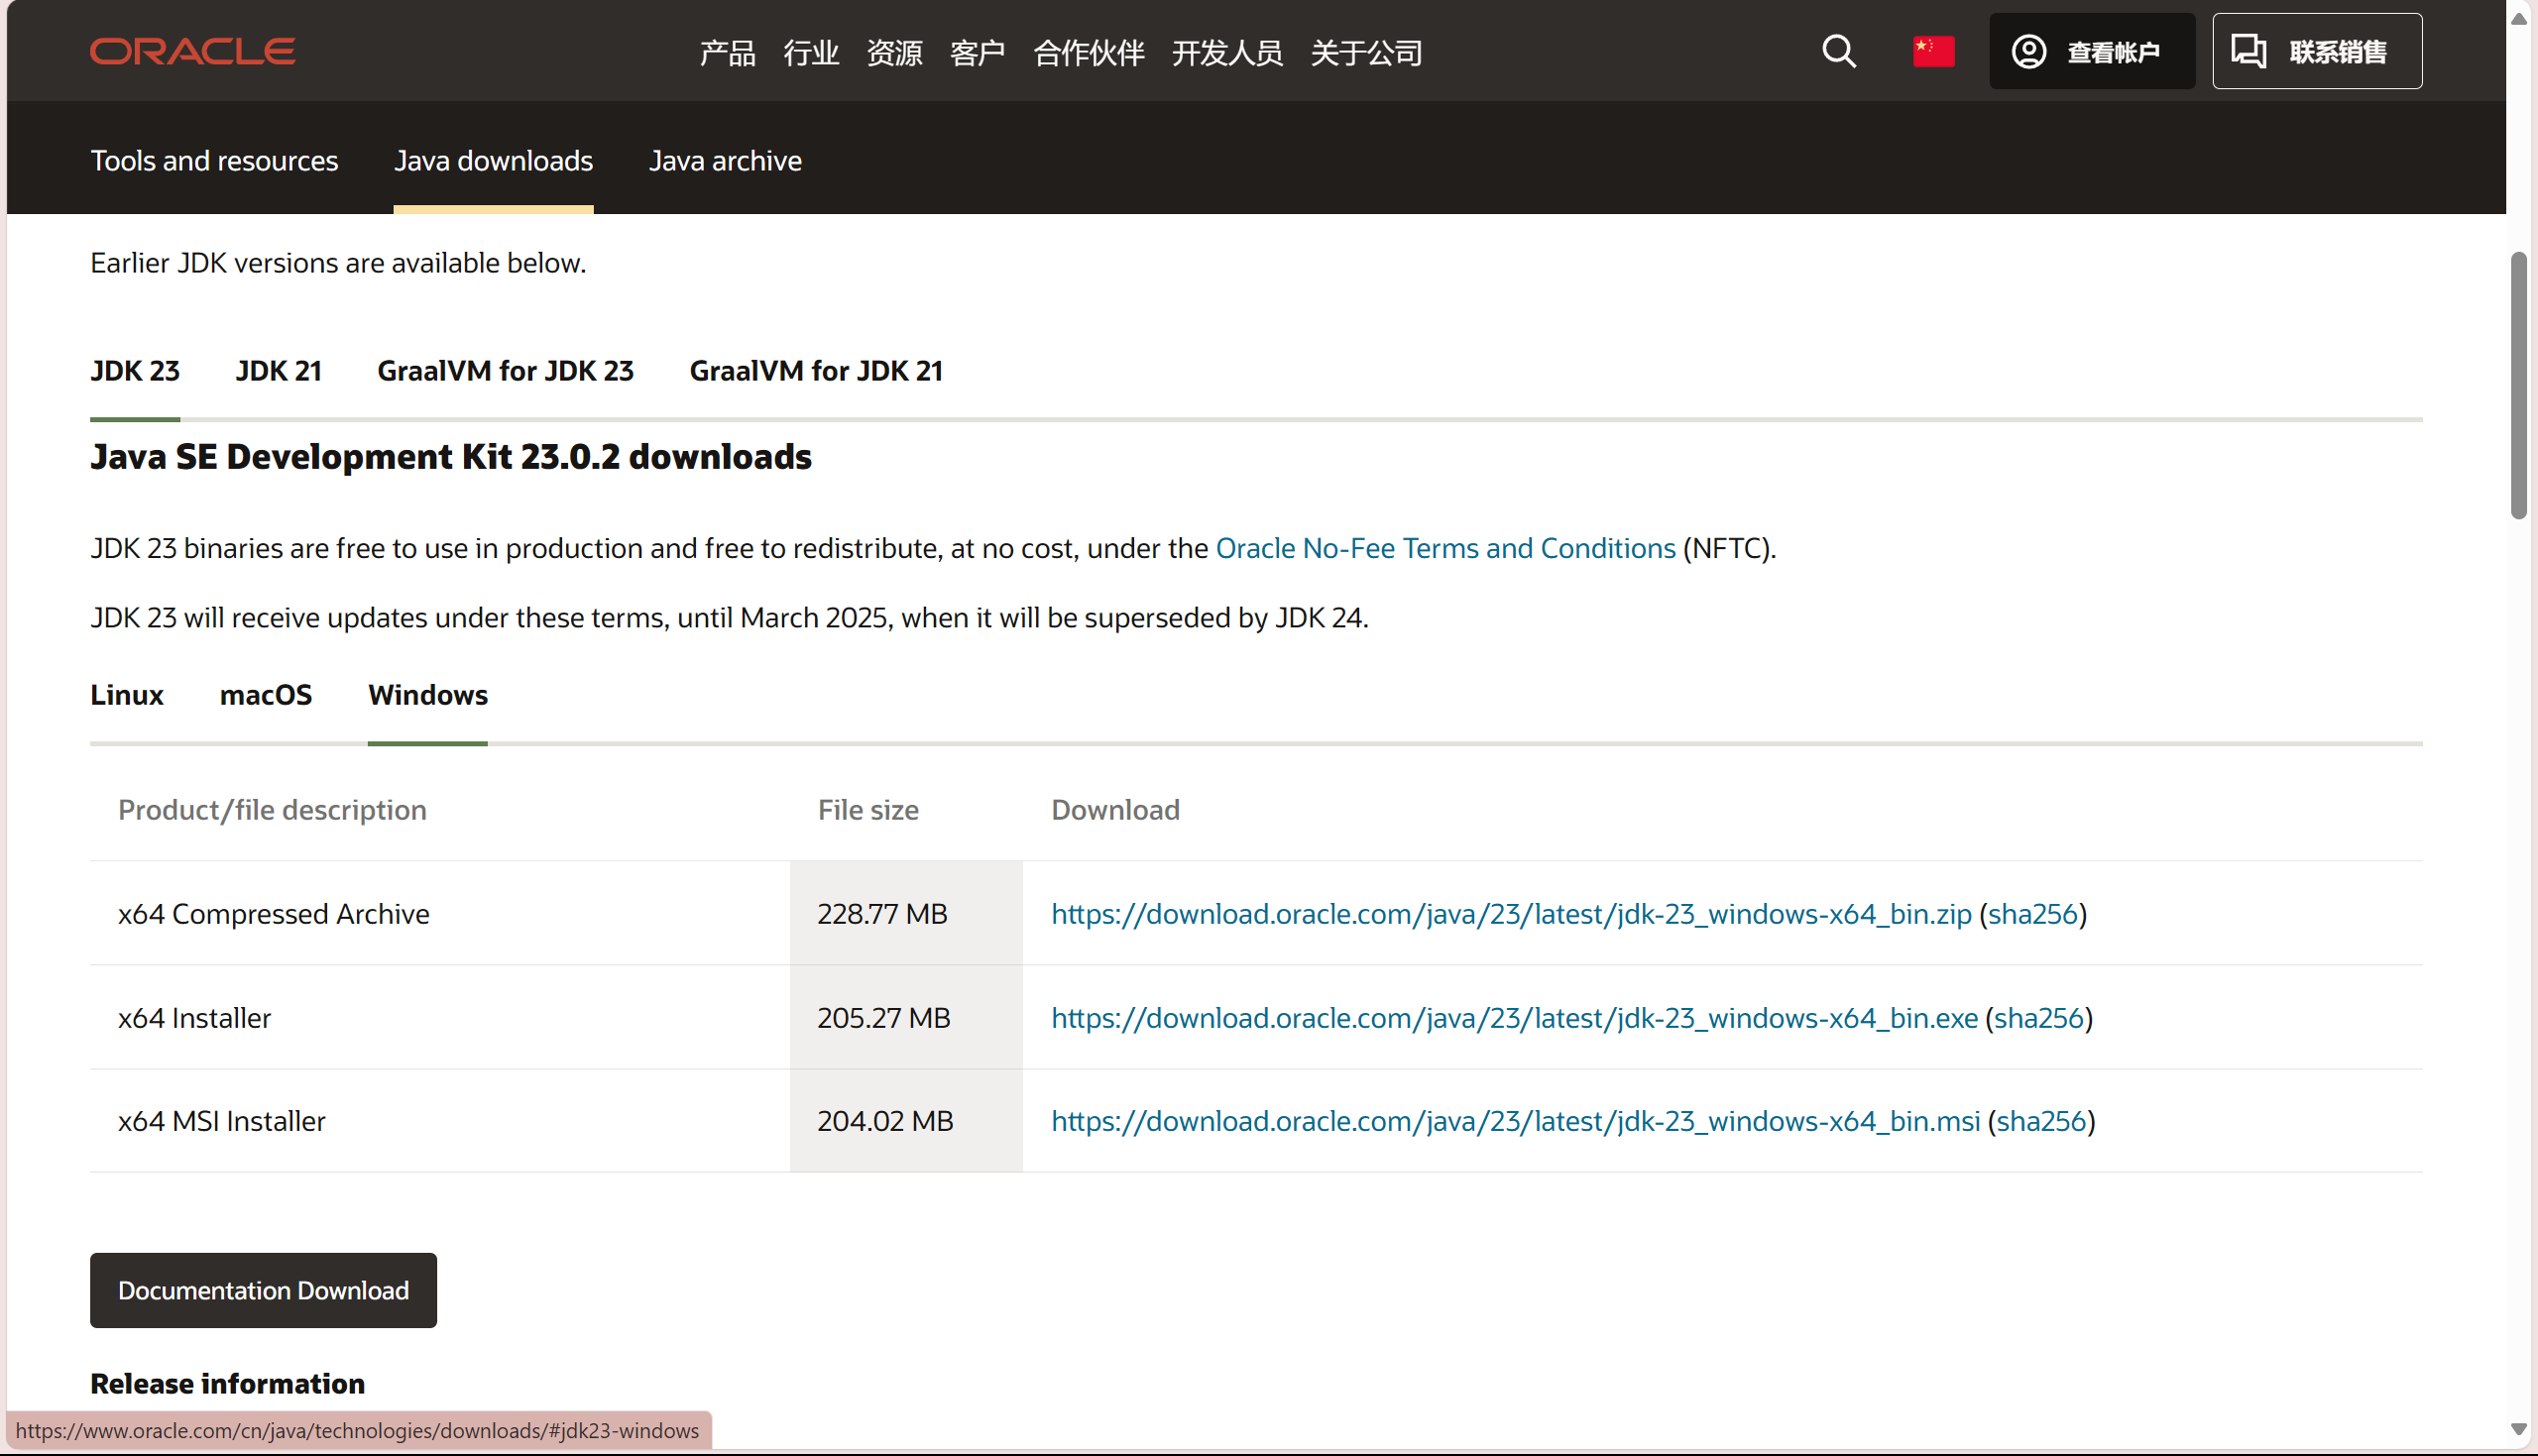Click the search magnifier icon

coord(1838,51)
